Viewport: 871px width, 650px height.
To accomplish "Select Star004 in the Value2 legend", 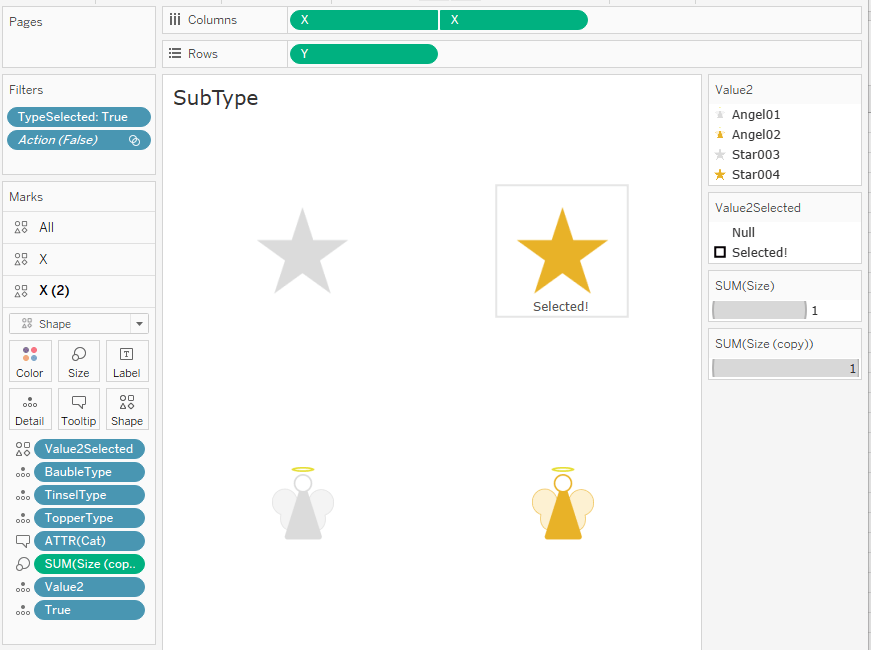I will click(755, 175).
